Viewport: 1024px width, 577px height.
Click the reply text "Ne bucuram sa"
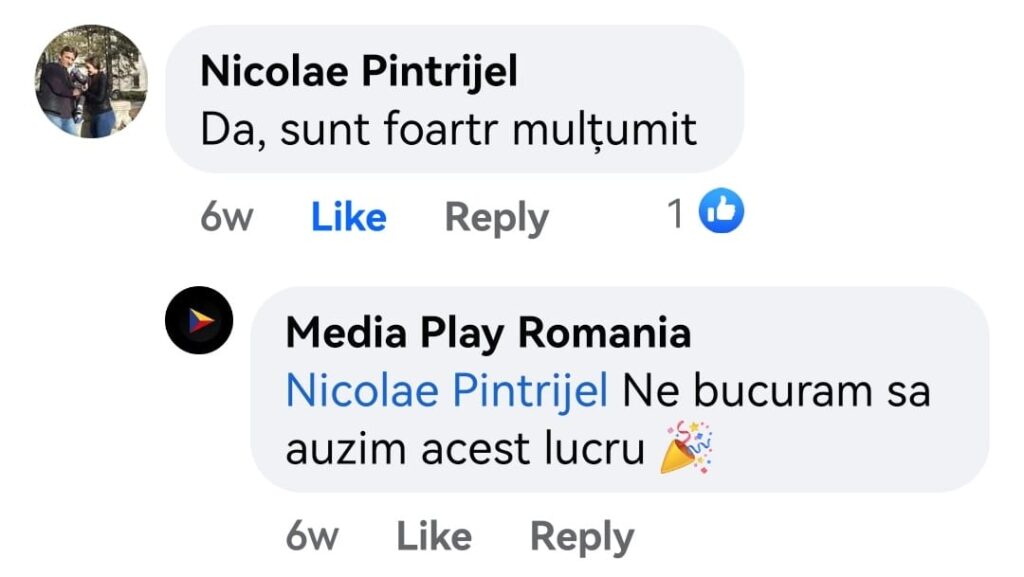[776, 391]
